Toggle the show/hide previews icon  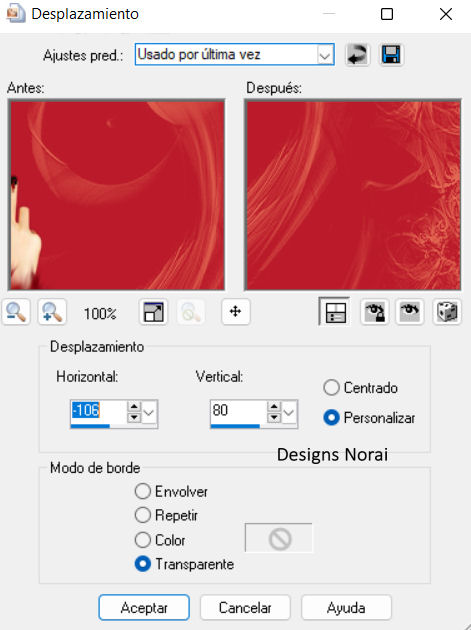tap(334, 311)
